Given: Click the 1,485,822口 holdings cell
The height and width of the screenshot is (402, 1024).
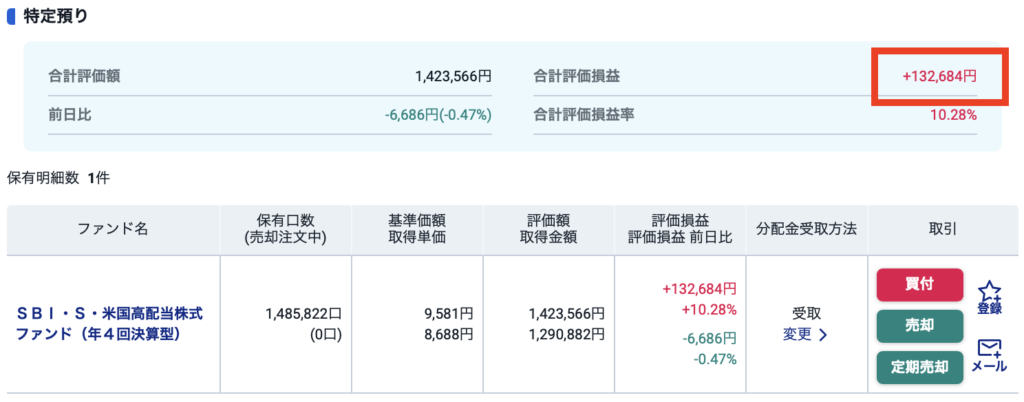Looking at the screenshot, I should 304,313.
